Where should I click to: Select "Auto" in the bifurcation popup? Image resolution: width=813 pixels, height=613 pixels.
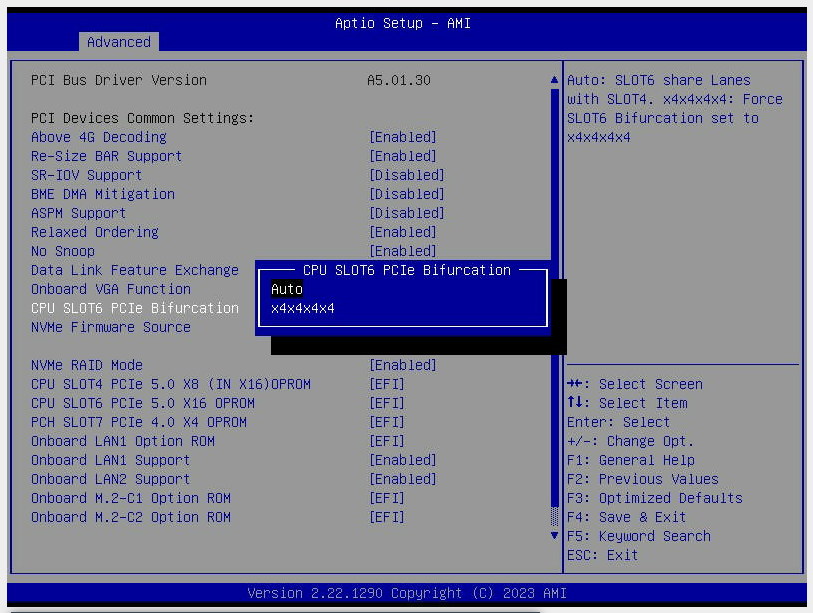pos(286,289)
